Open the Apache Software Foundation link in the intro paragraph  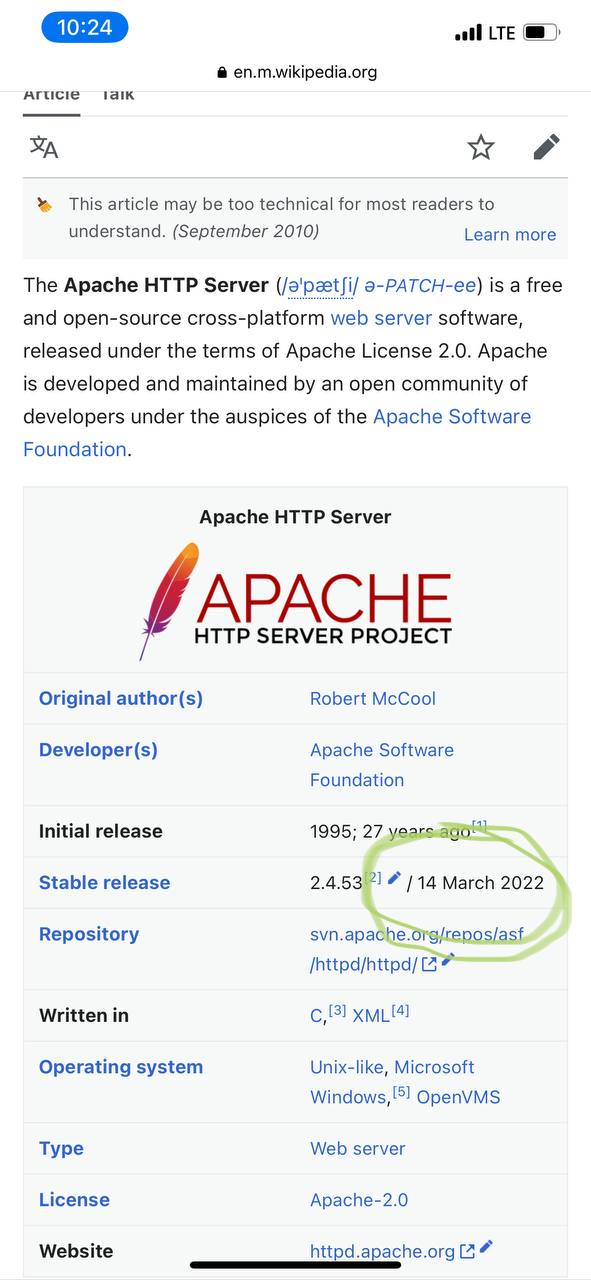point(277,433)
